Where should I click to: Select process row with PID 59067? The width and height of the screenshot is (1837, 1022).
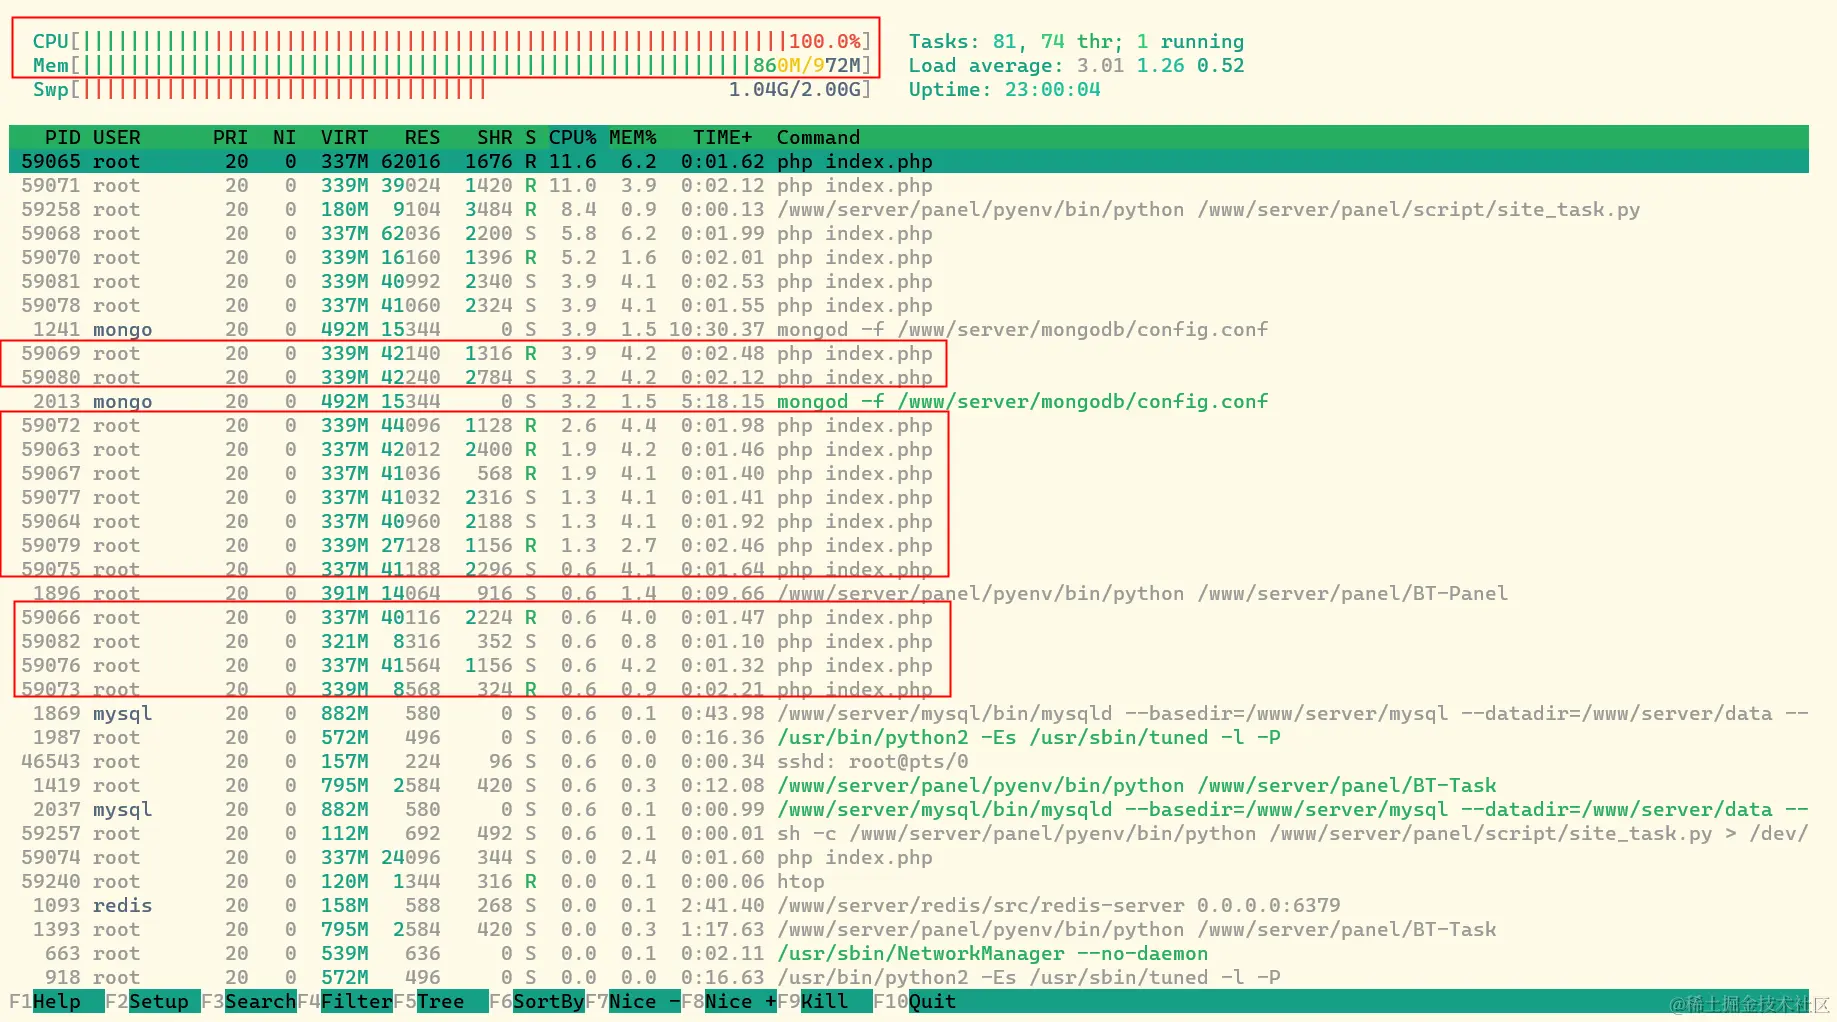pos(909,473)
